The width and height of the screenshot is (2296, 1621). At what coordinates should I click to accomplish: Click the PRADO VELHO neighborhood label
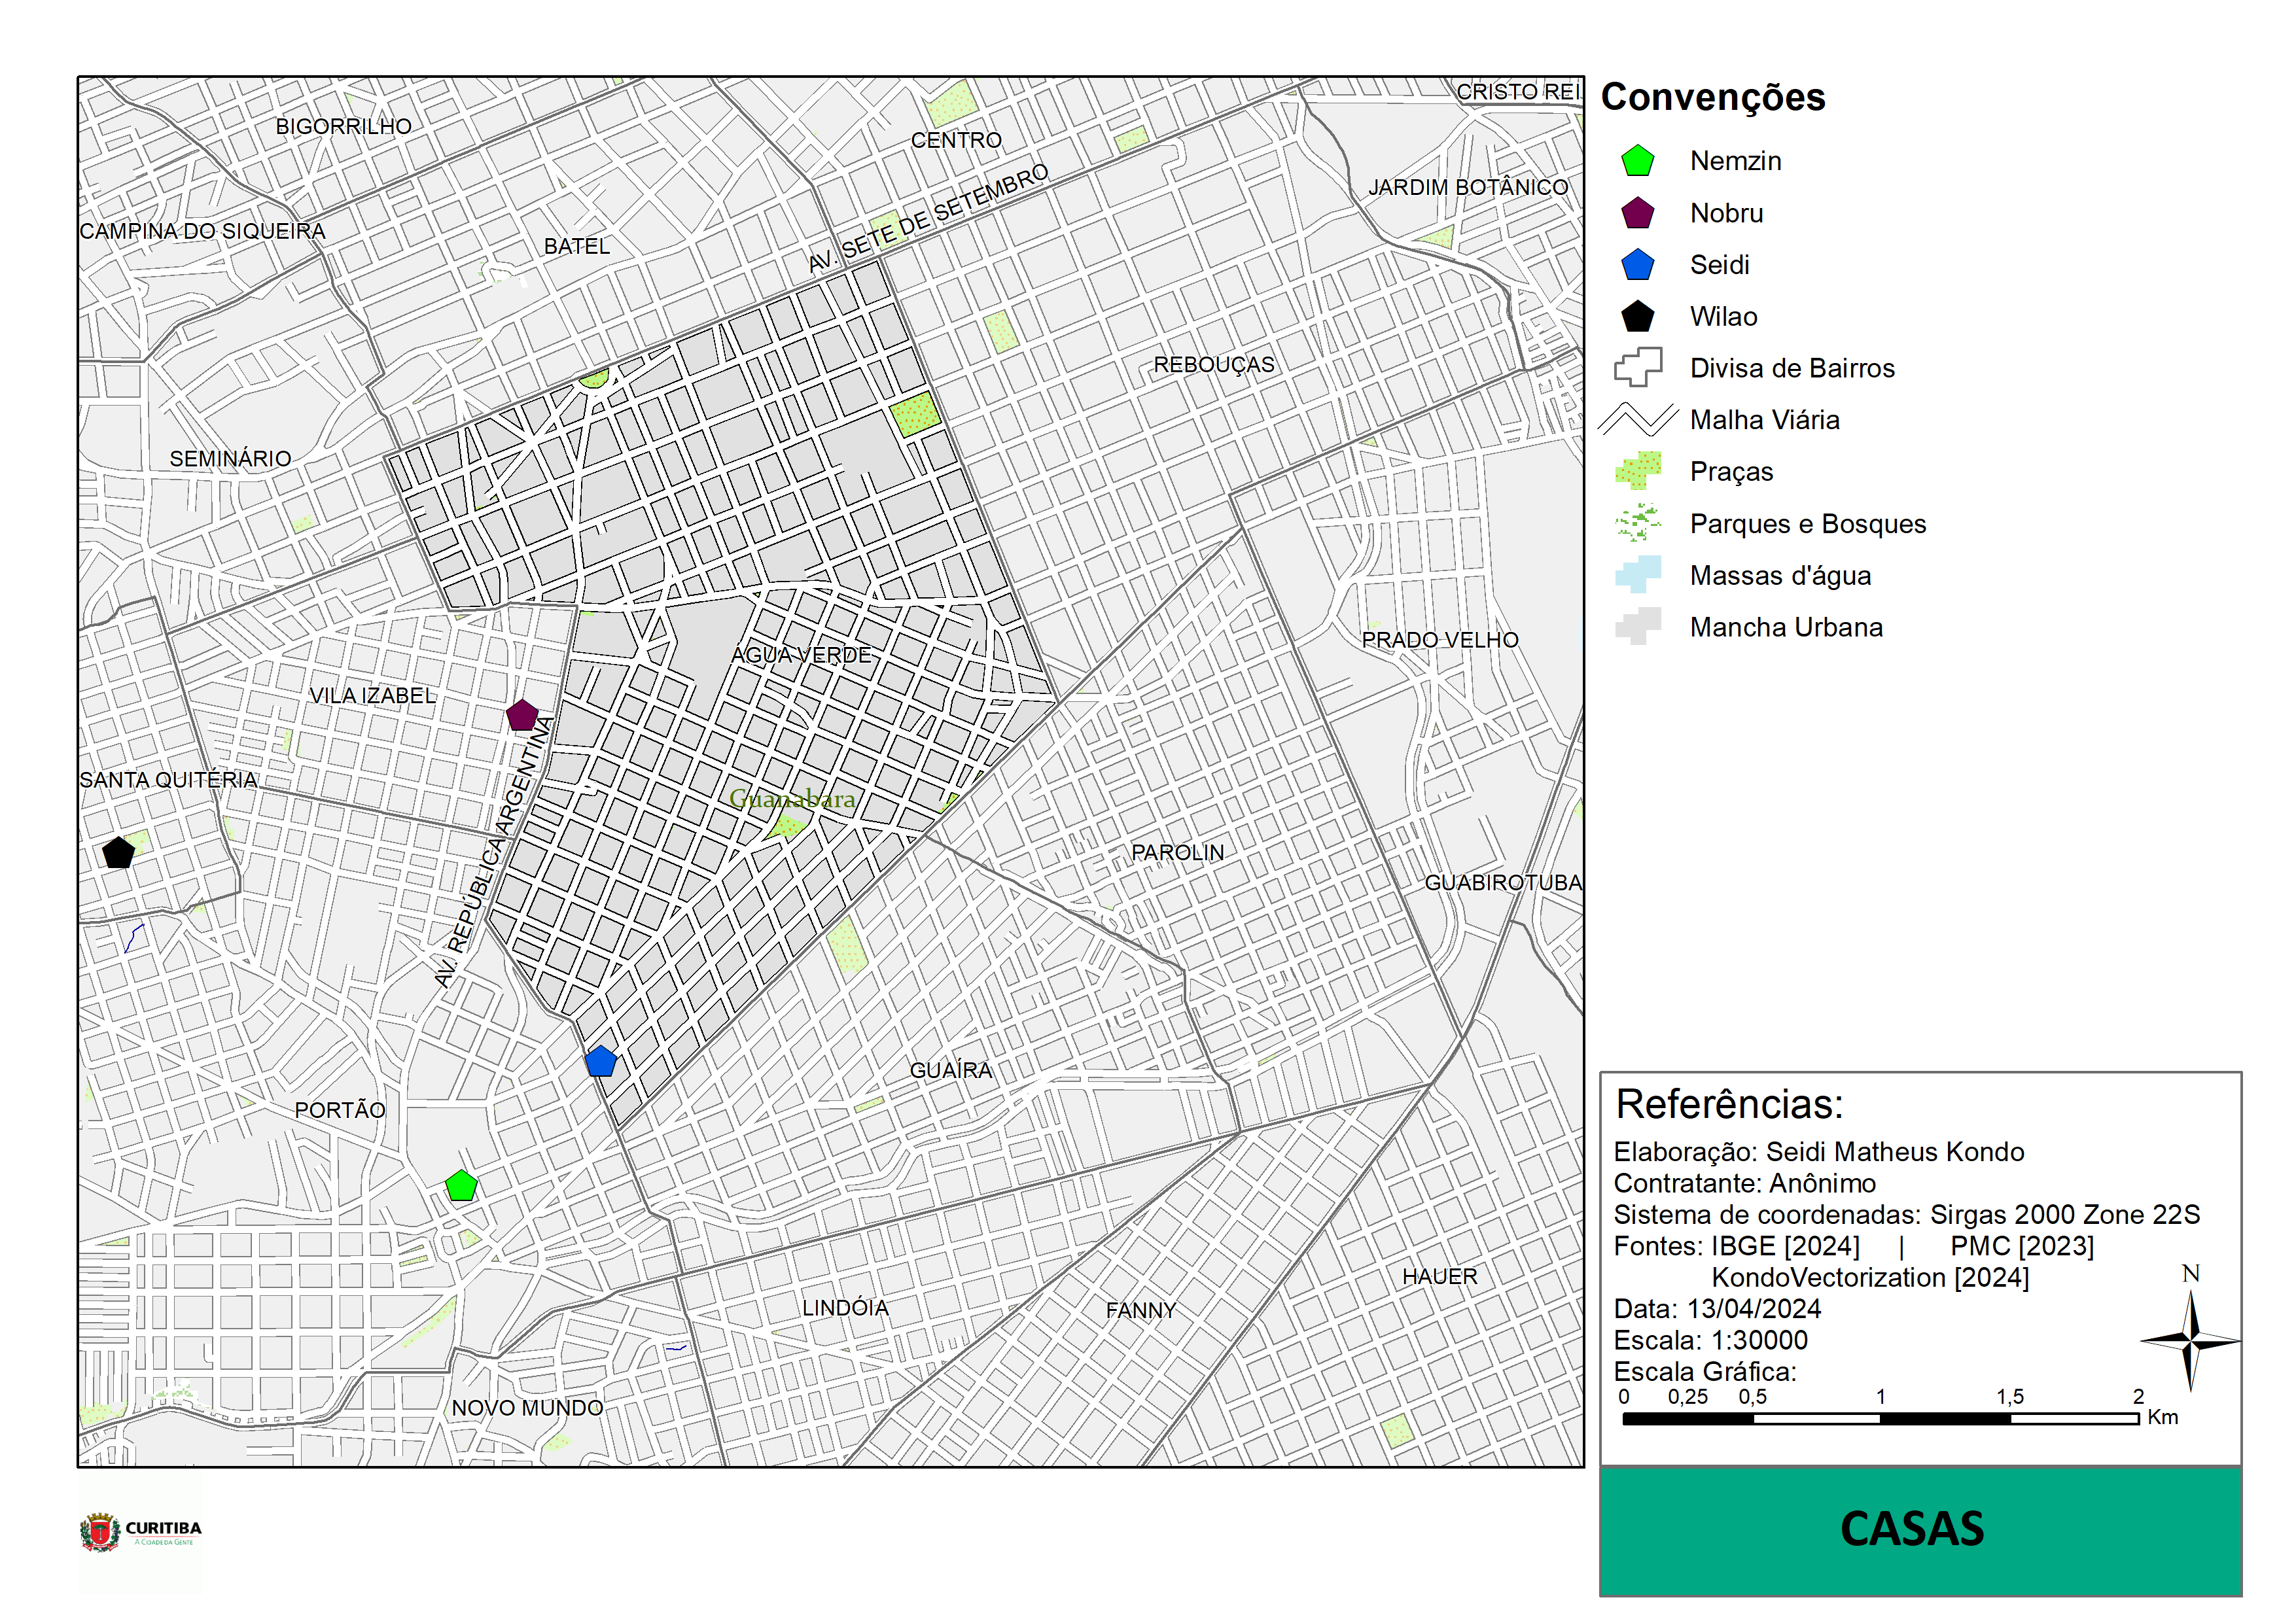pos(1440,640)
